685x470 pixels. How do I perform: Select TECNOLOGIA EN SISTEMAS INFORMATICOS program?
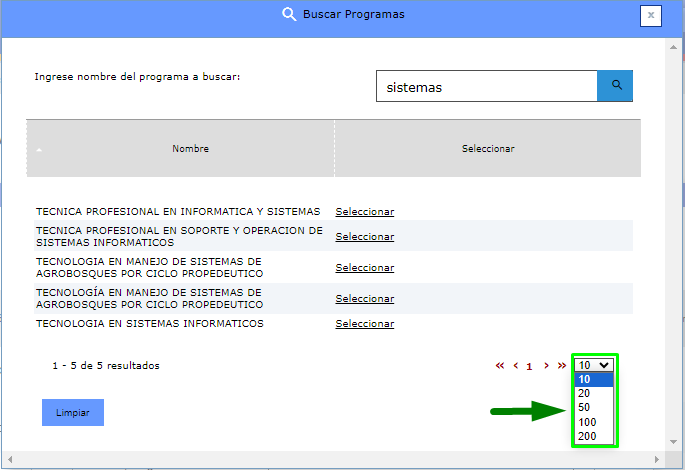pyautogui.click(x=364, y=324)
